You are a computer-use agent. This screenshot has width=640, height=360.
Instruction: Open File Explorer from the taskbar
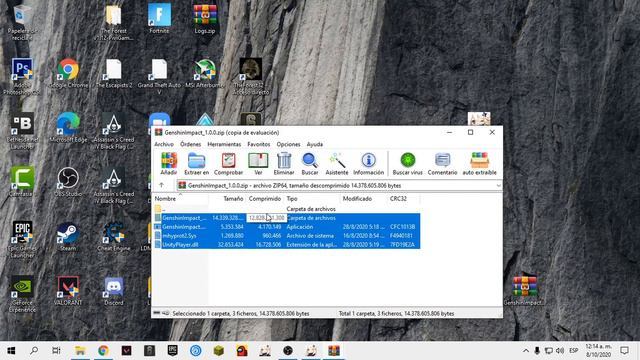point(80,350)
